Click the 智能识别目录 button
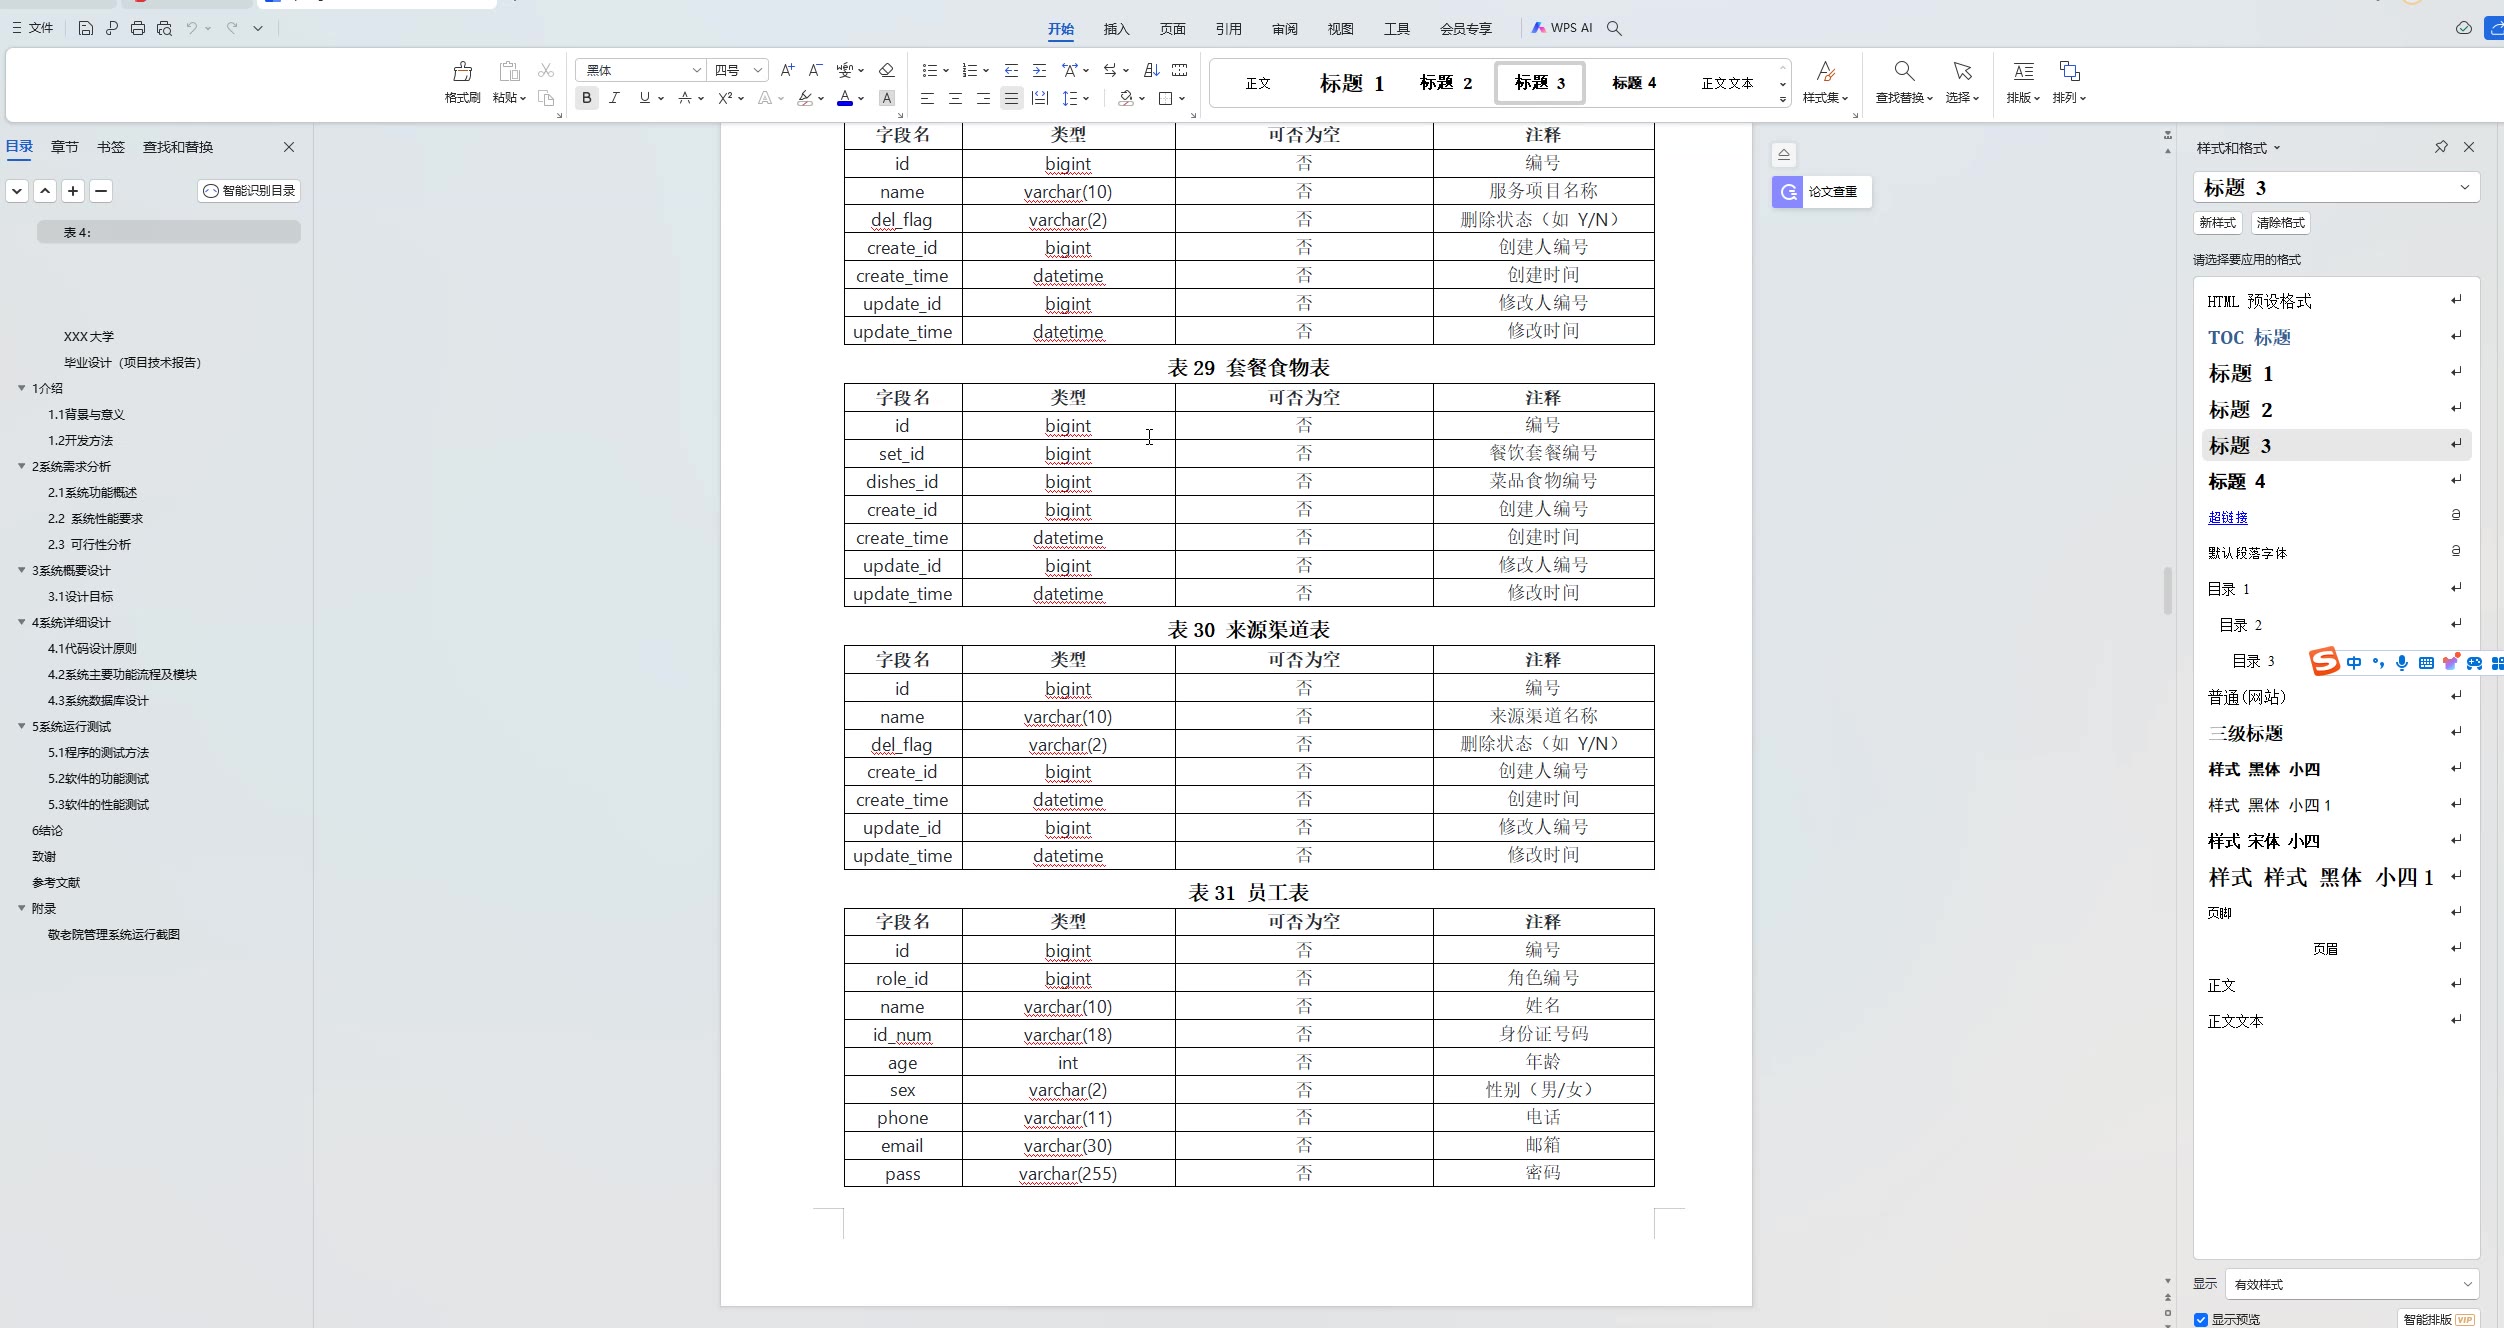 249,191
